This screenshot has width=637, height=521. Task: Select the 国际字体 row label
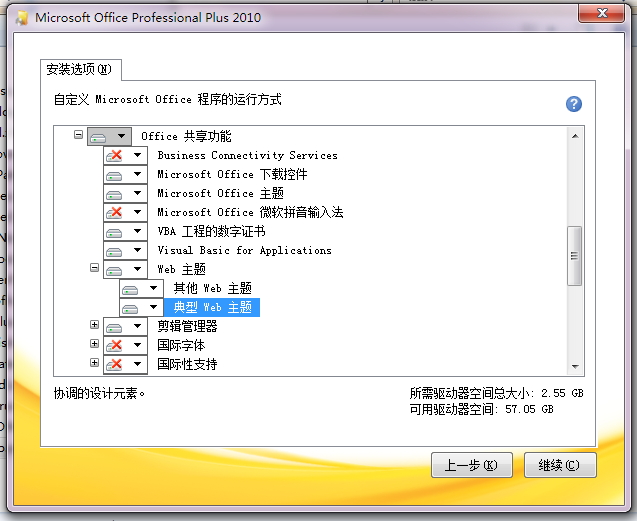pos(181,345)
